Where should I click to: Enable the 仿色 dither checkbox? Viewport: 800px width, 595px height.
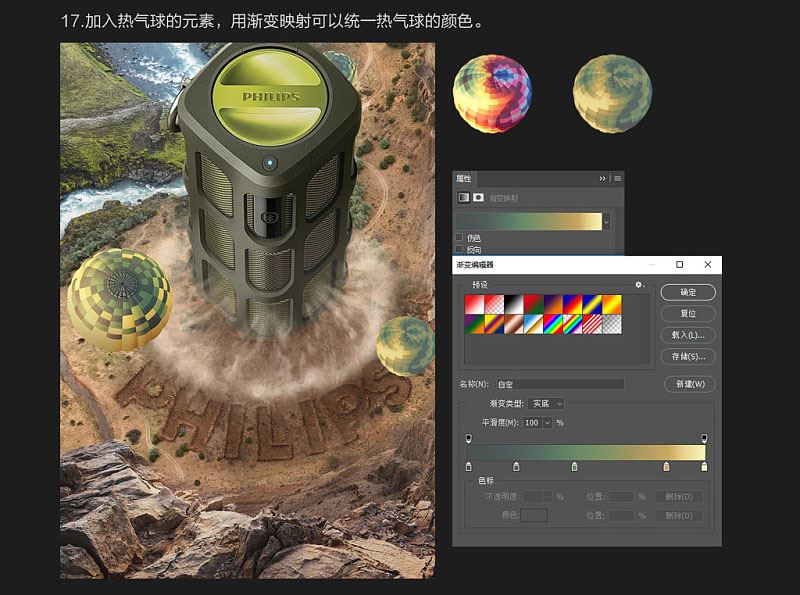coord(457,235)
